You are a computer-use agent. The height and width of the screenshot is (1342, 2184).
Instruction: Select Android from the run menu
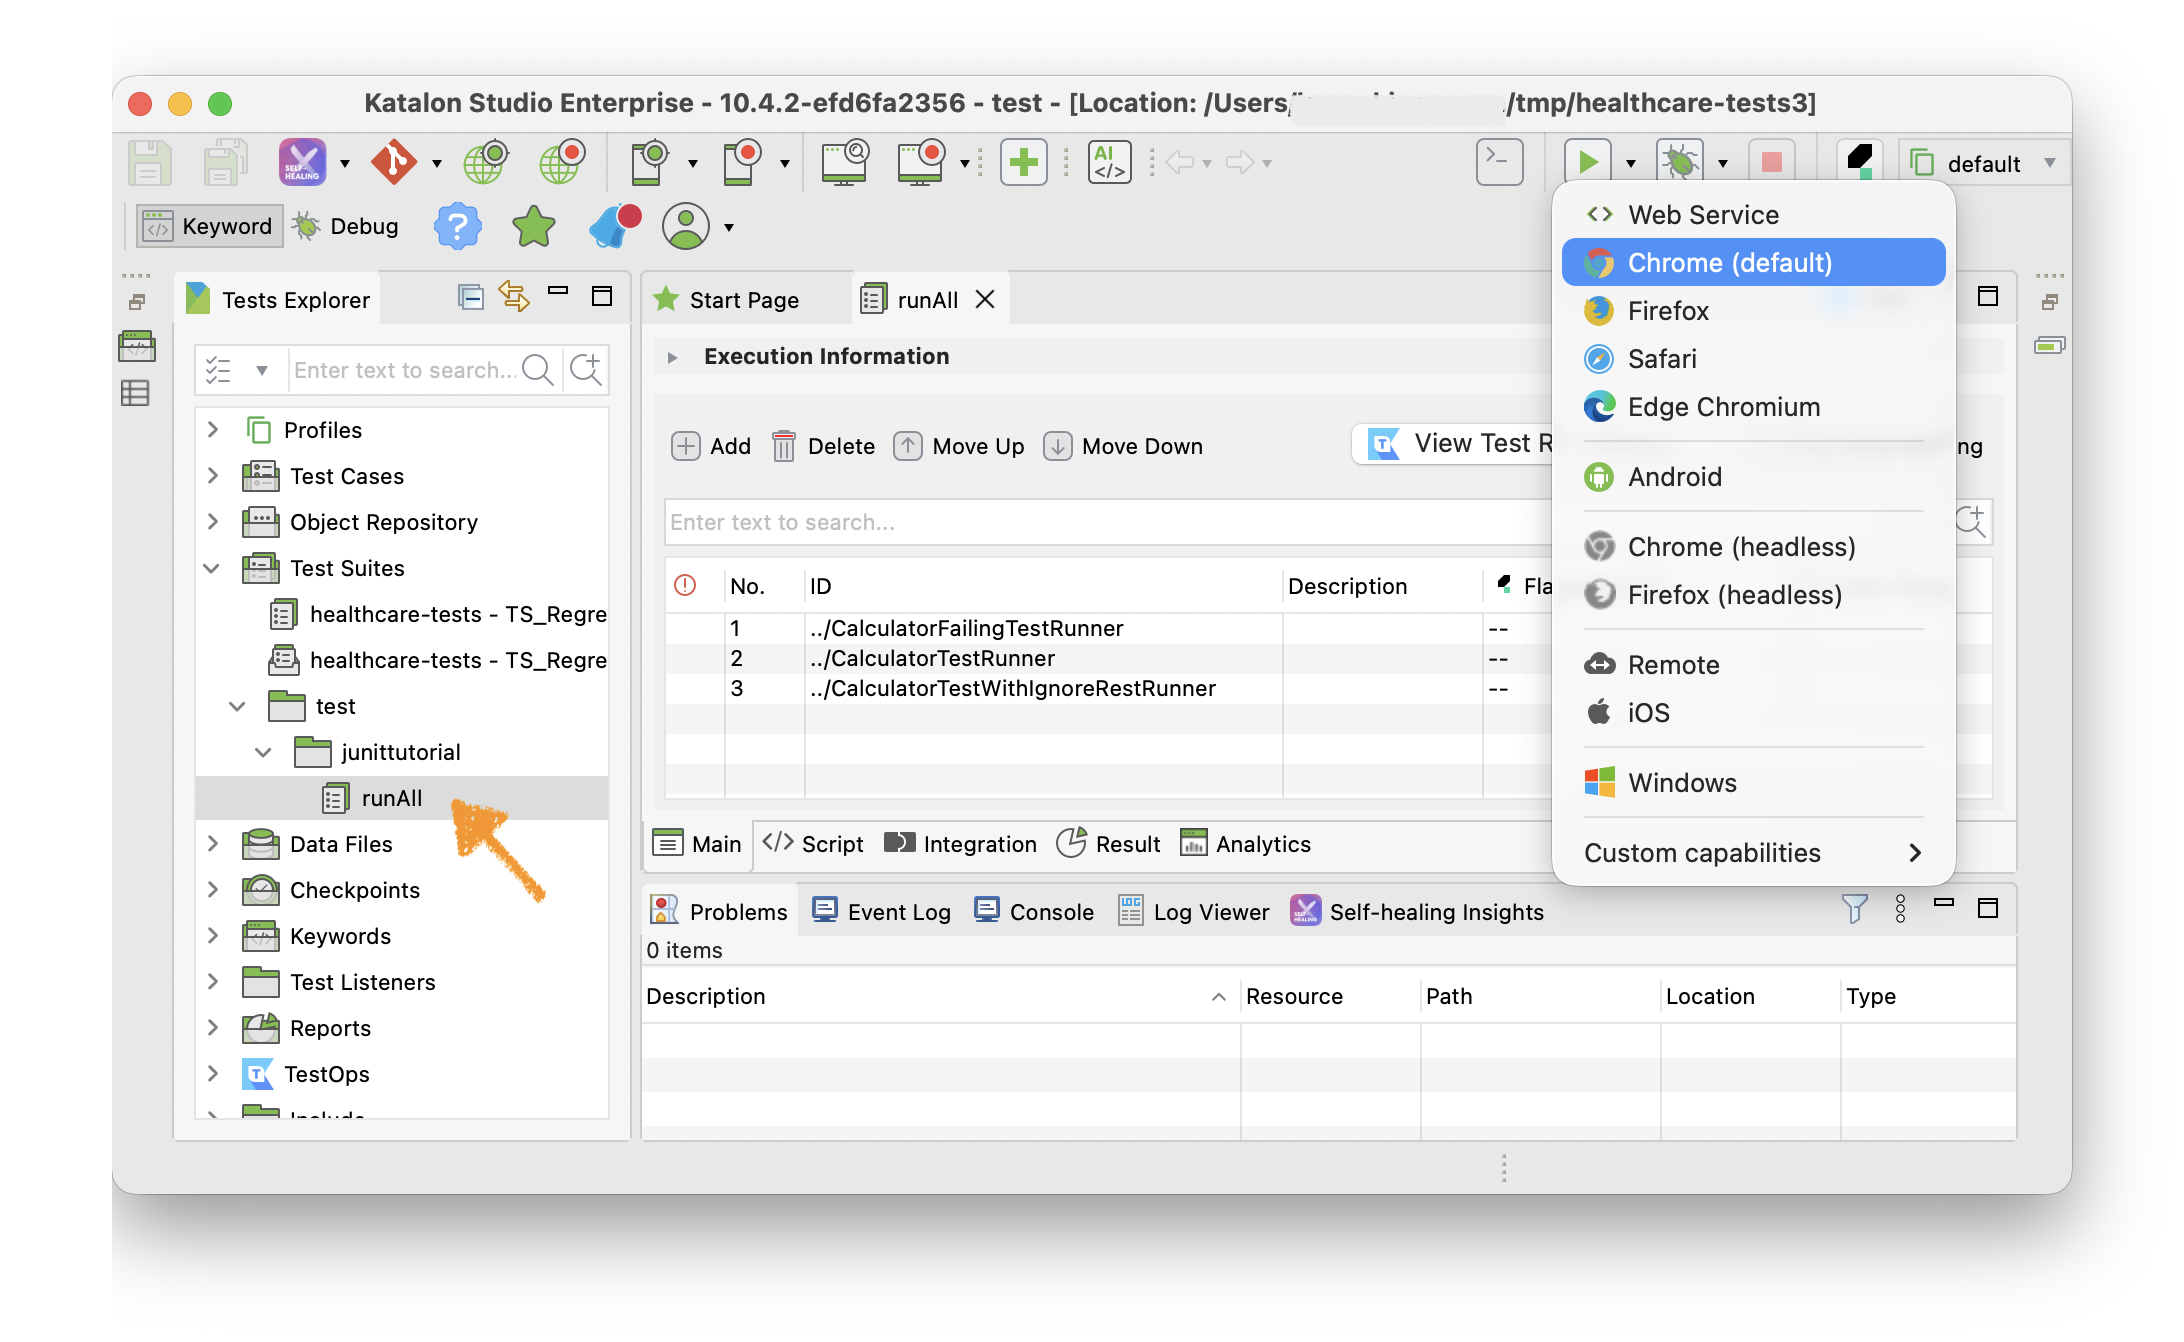point(1754,476)
